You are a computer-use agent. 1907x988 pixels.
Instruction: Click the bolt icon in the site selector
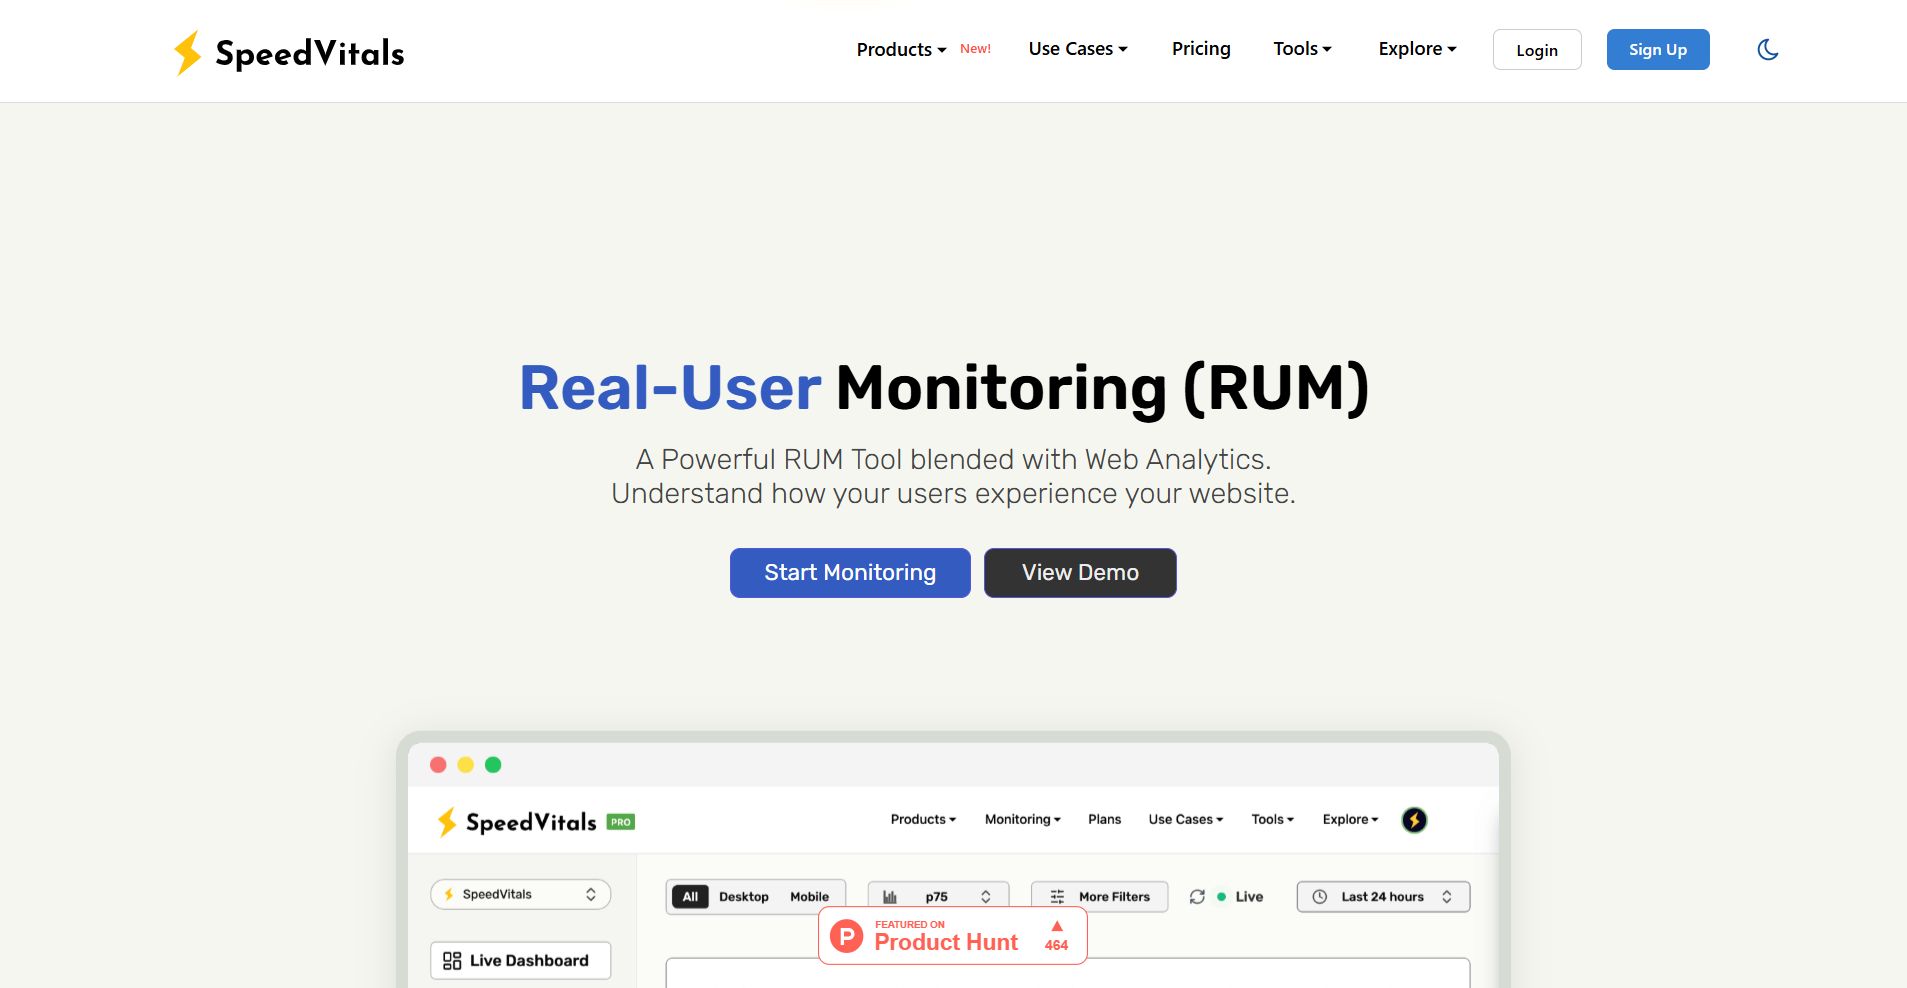[x=449, y=894]
